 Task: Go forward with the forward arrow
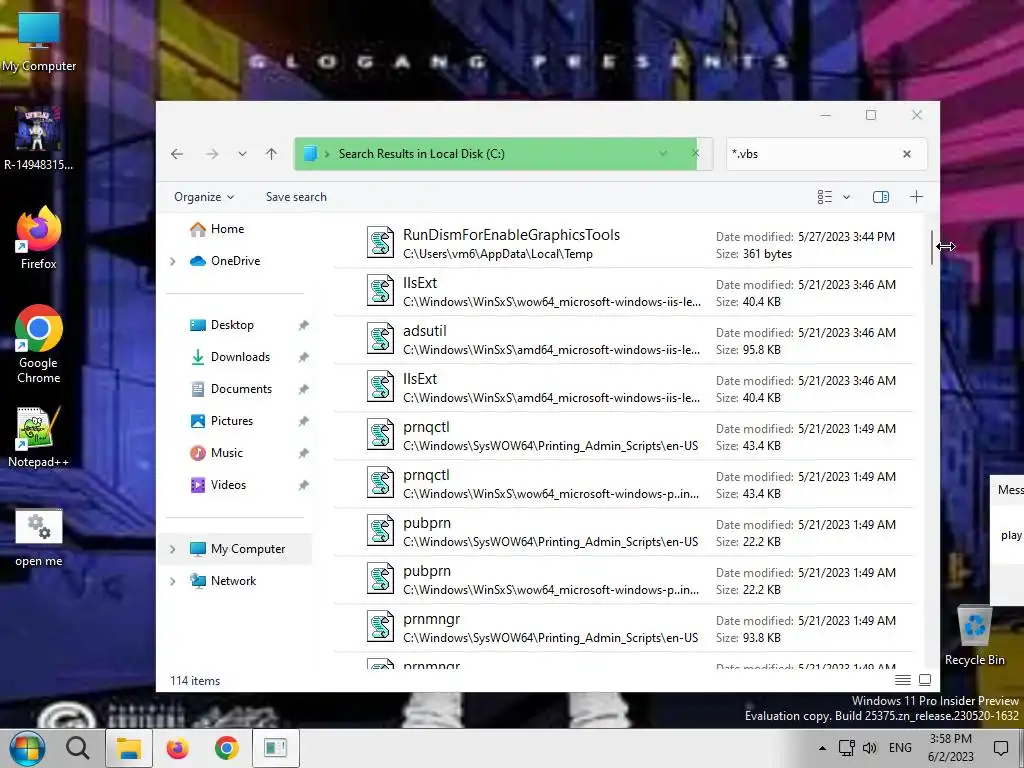coord(212,154)
